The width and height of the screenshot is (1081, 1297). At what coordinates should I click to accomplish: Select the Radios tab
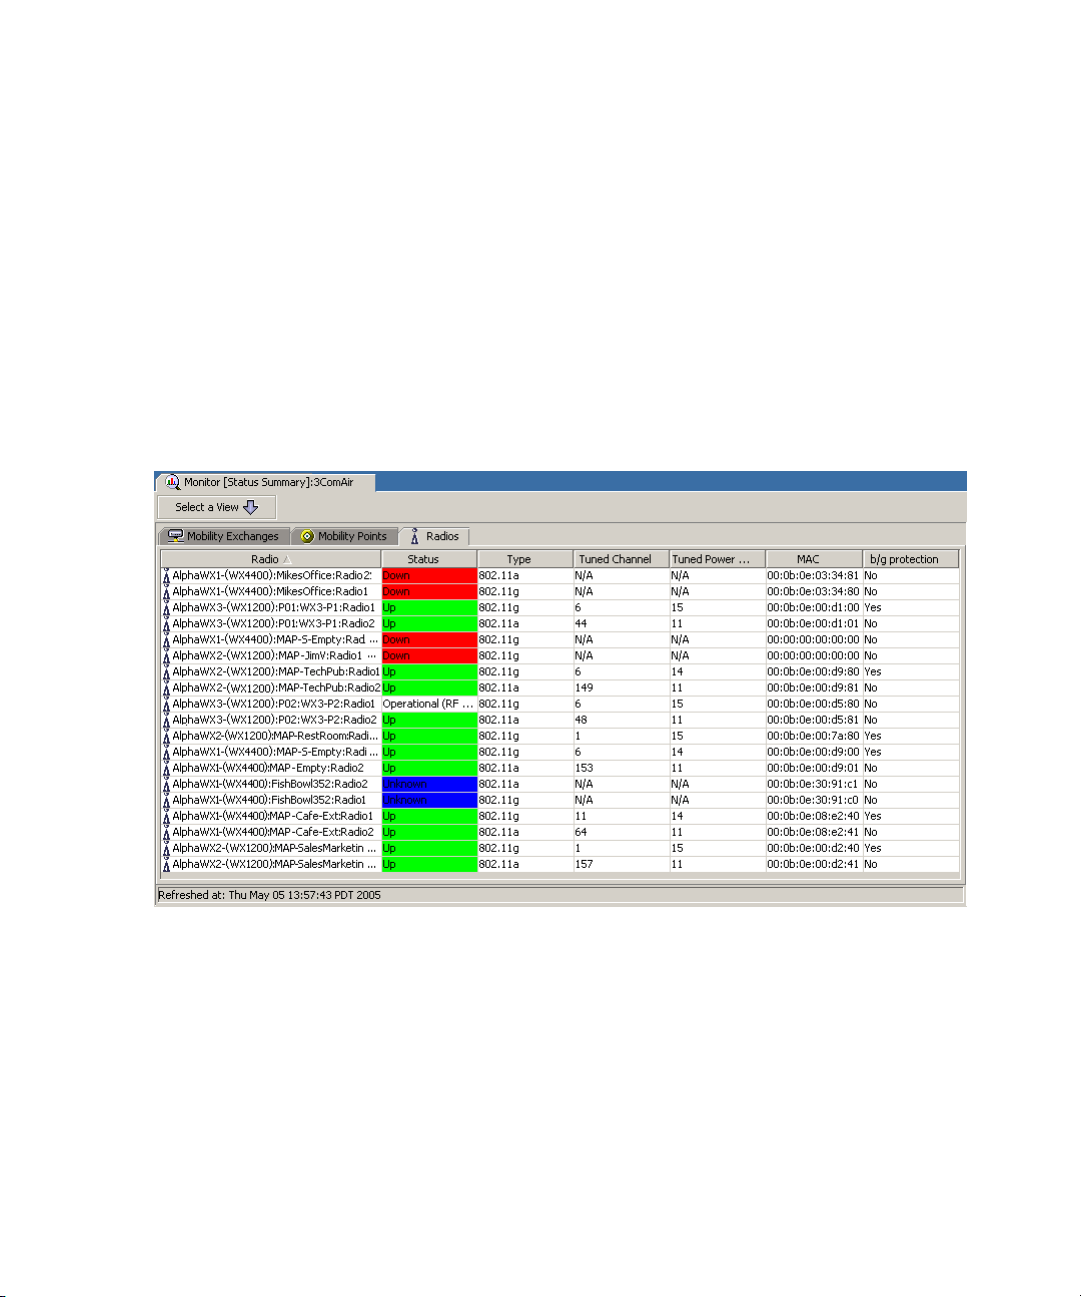click(x=434, y=536)
